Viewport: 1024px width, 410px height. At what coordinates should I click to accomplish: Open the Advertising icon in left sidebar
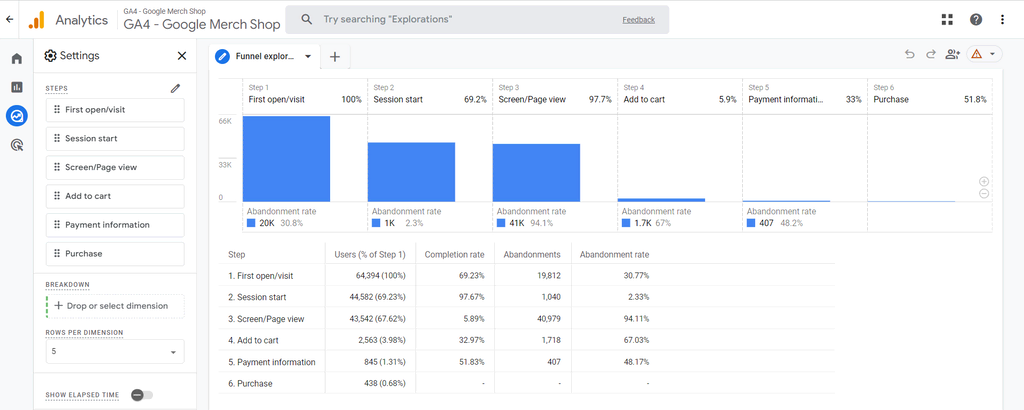[16, 145]
